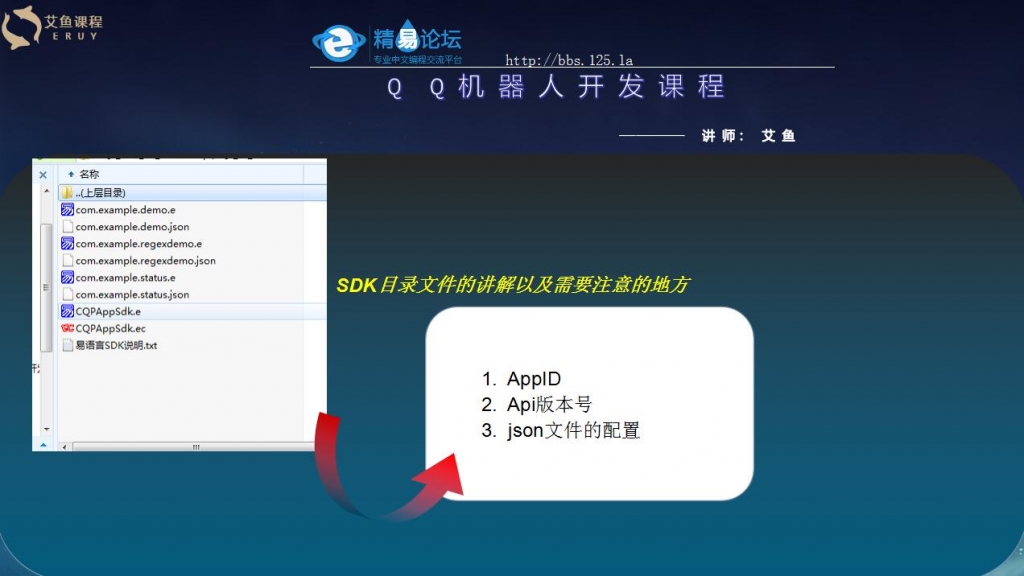Select the com.example.status.json file name
The image size is (1024, 576).
tap(132, 295)
